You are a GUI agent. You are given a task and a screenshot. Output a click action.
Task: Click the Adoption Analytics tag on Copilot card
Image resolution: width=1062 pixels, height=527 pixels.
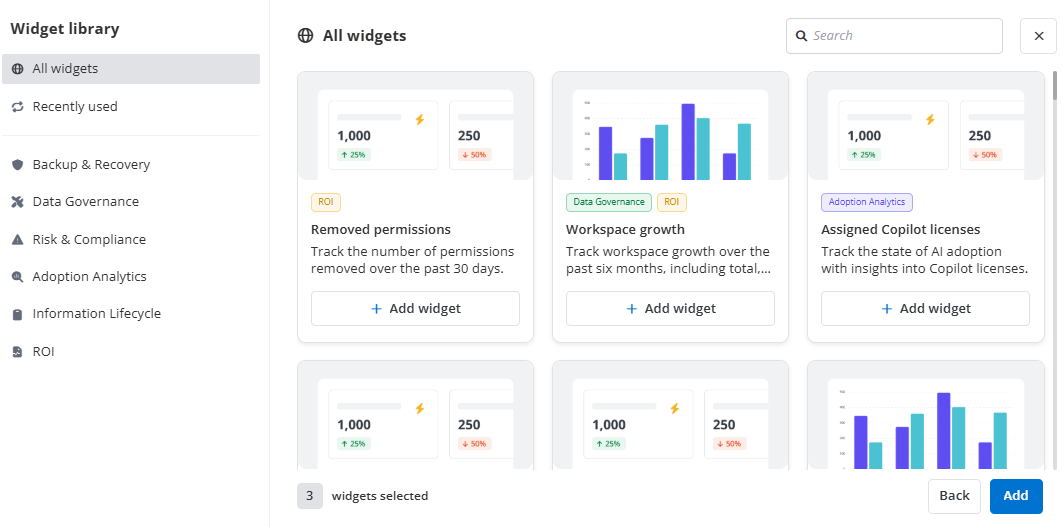tap(866, 202)
